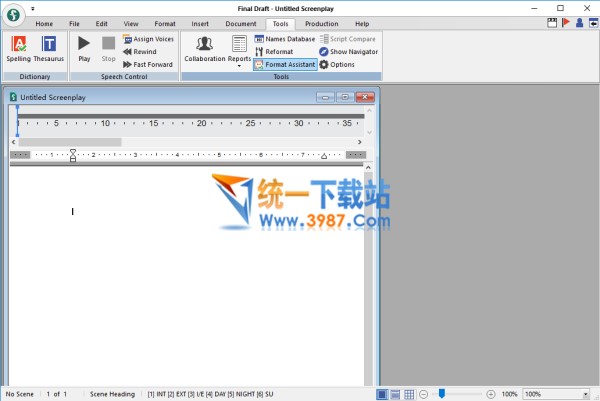Click the 100% zoom percentage label

509,394
